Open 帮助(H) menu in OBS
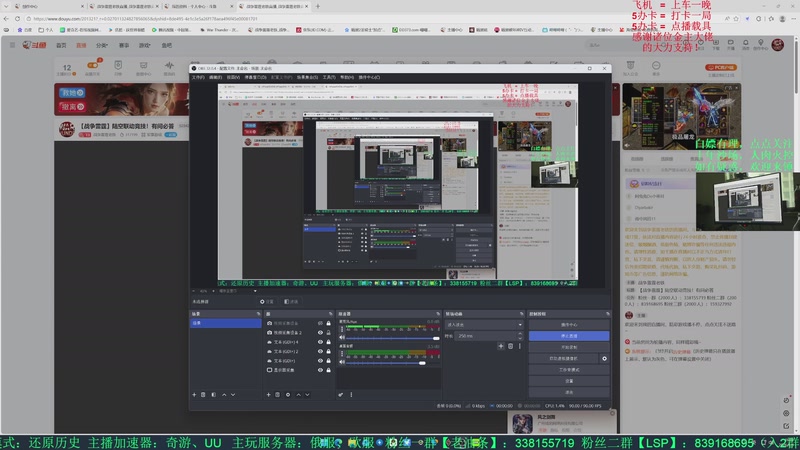Image resolution: width=800 pixels, height=450 pixels. [347, 78]
